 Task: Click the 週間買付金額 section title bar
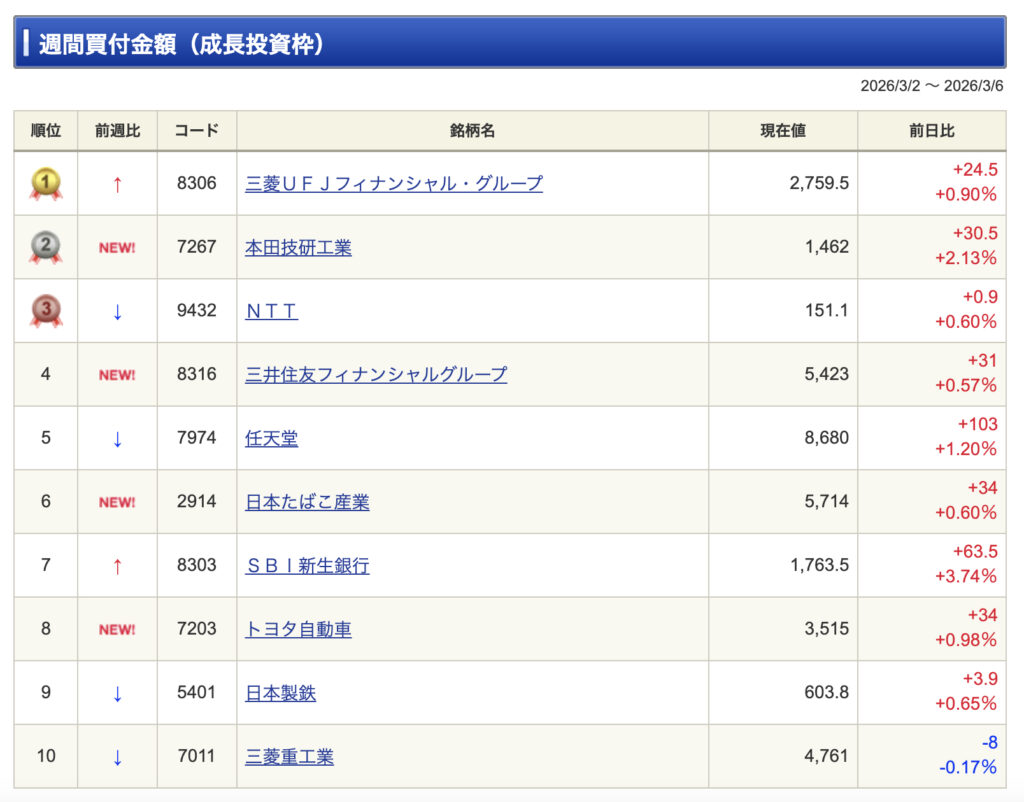pyautogui.click(x=510, y=43)
